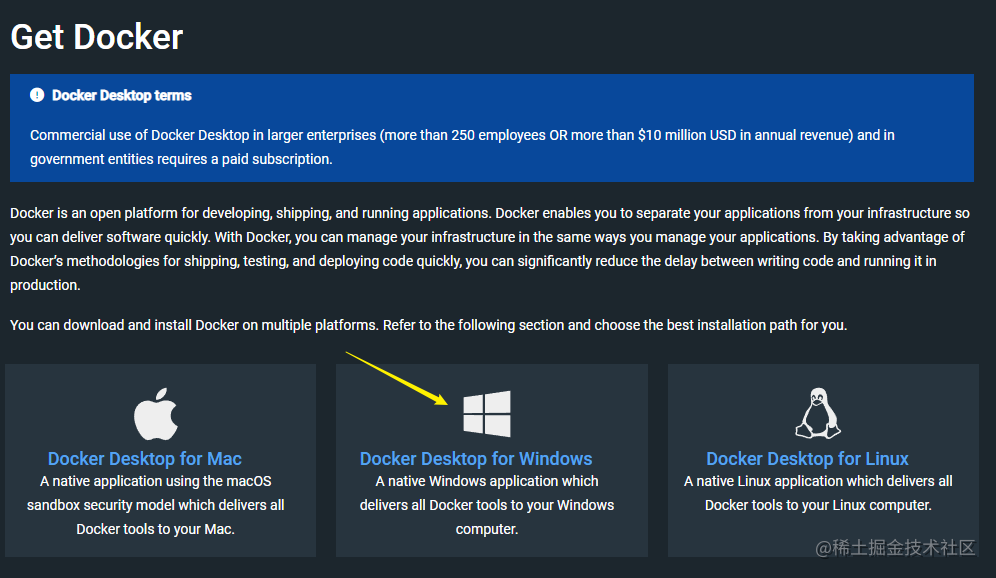This screenshot has height=578, width=996.
Task: Click the Docker Desktop terms bold title text
Action: 122,95
